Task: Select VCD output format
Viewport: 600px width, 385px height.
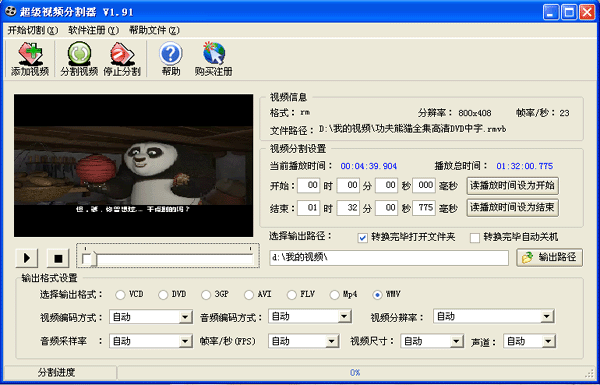Action: (x=120, y=295)
